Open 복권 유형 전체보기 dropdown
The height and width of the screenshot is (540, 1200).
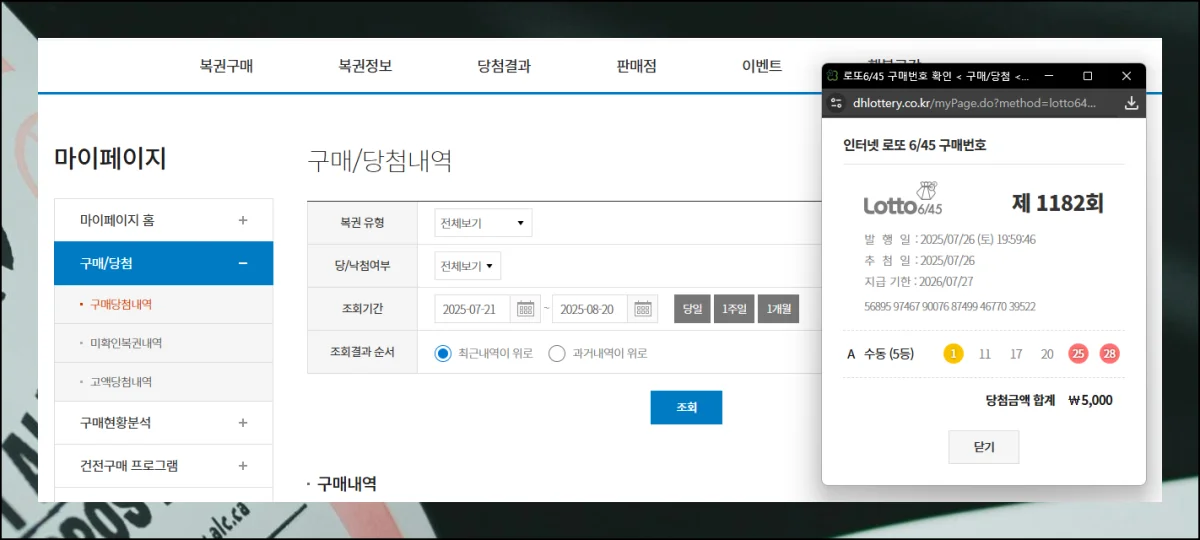click(x=483, y=223)
